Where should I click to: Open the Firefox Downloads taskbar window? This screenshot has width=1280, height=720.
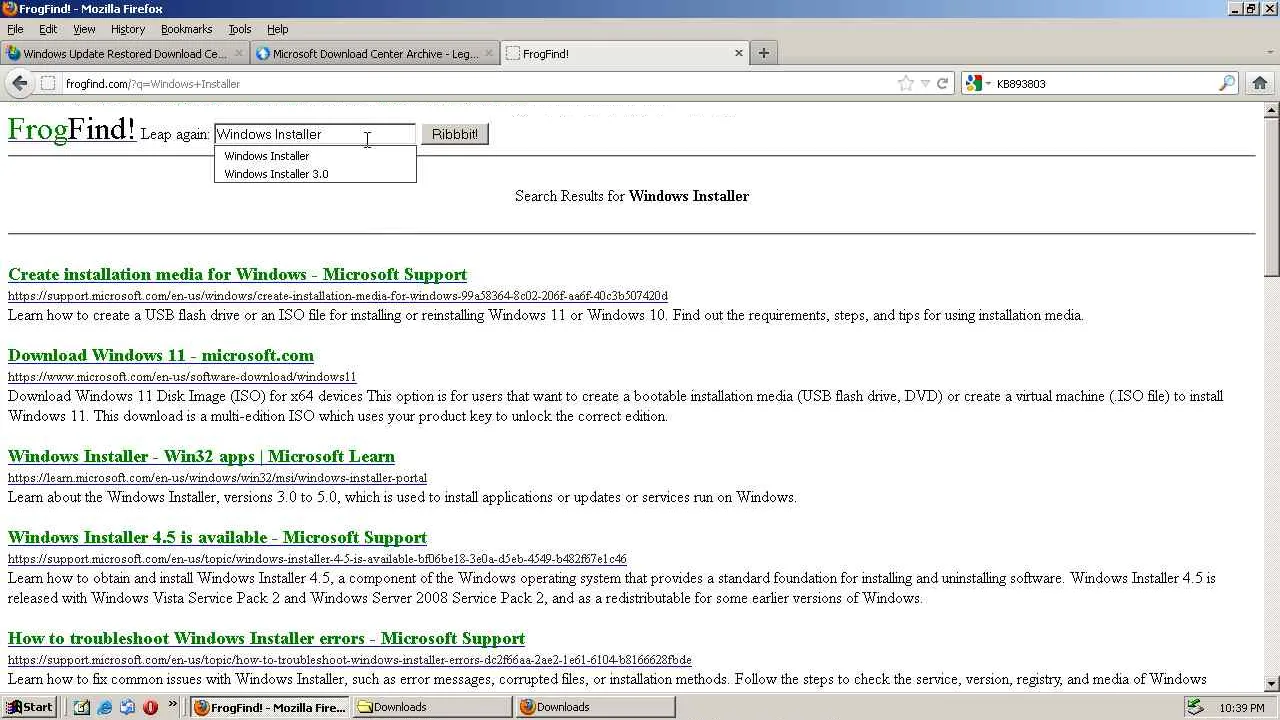(596, 707)
